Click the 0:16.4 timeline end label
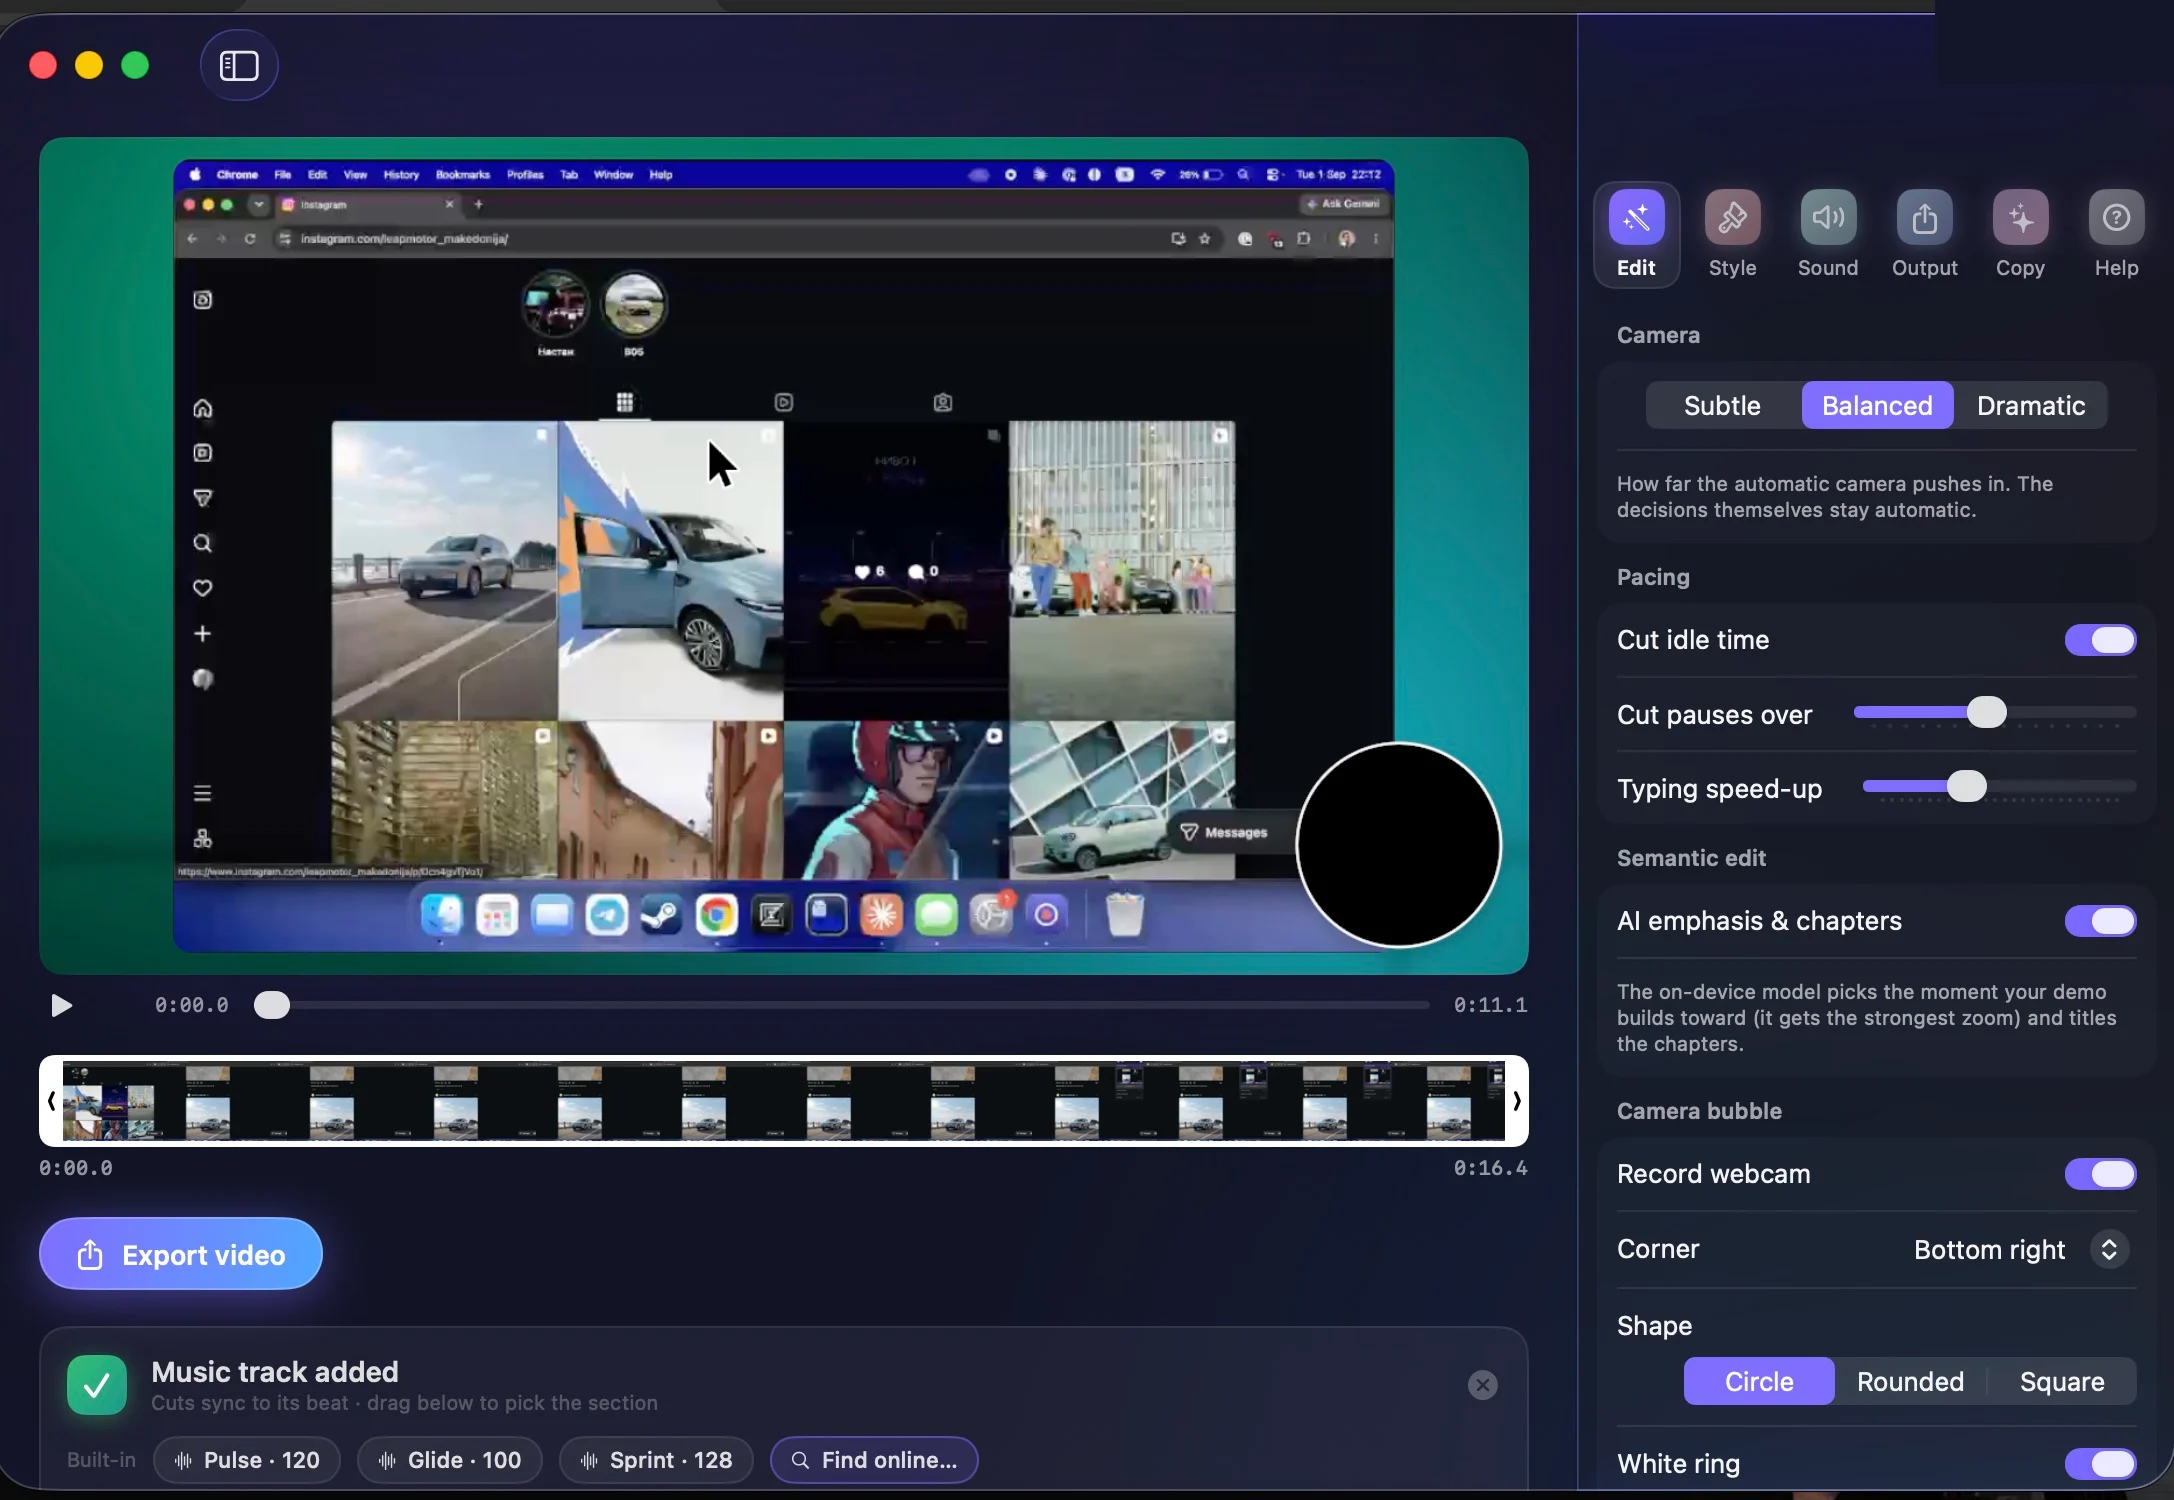 1490,1168
